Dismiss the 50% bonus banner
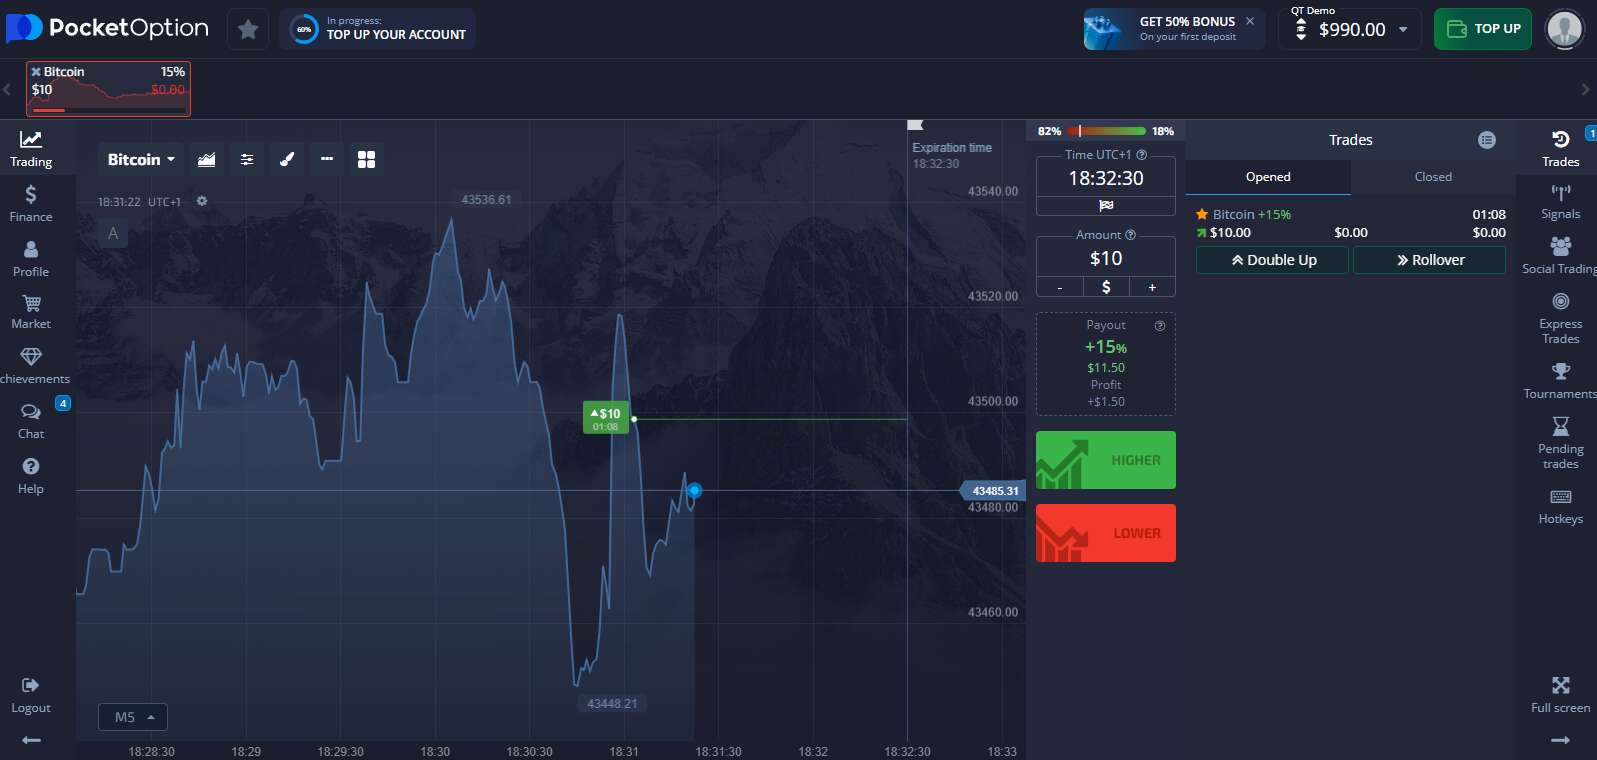 click(1250, 21)
